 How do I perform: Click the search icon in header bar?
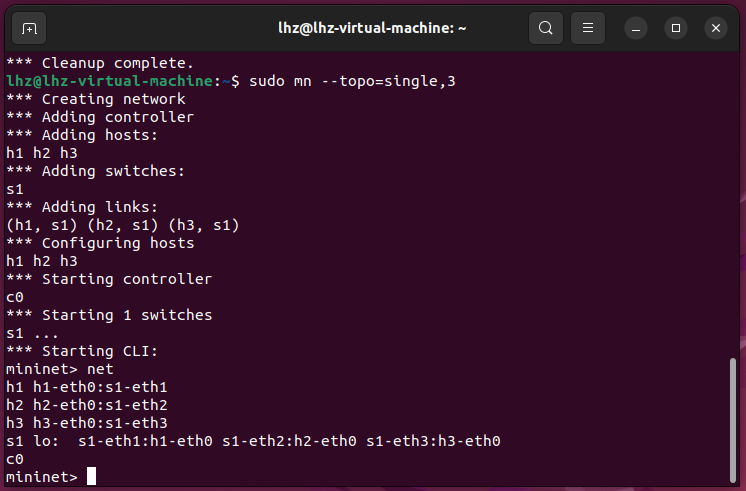(x=545, y=28)
